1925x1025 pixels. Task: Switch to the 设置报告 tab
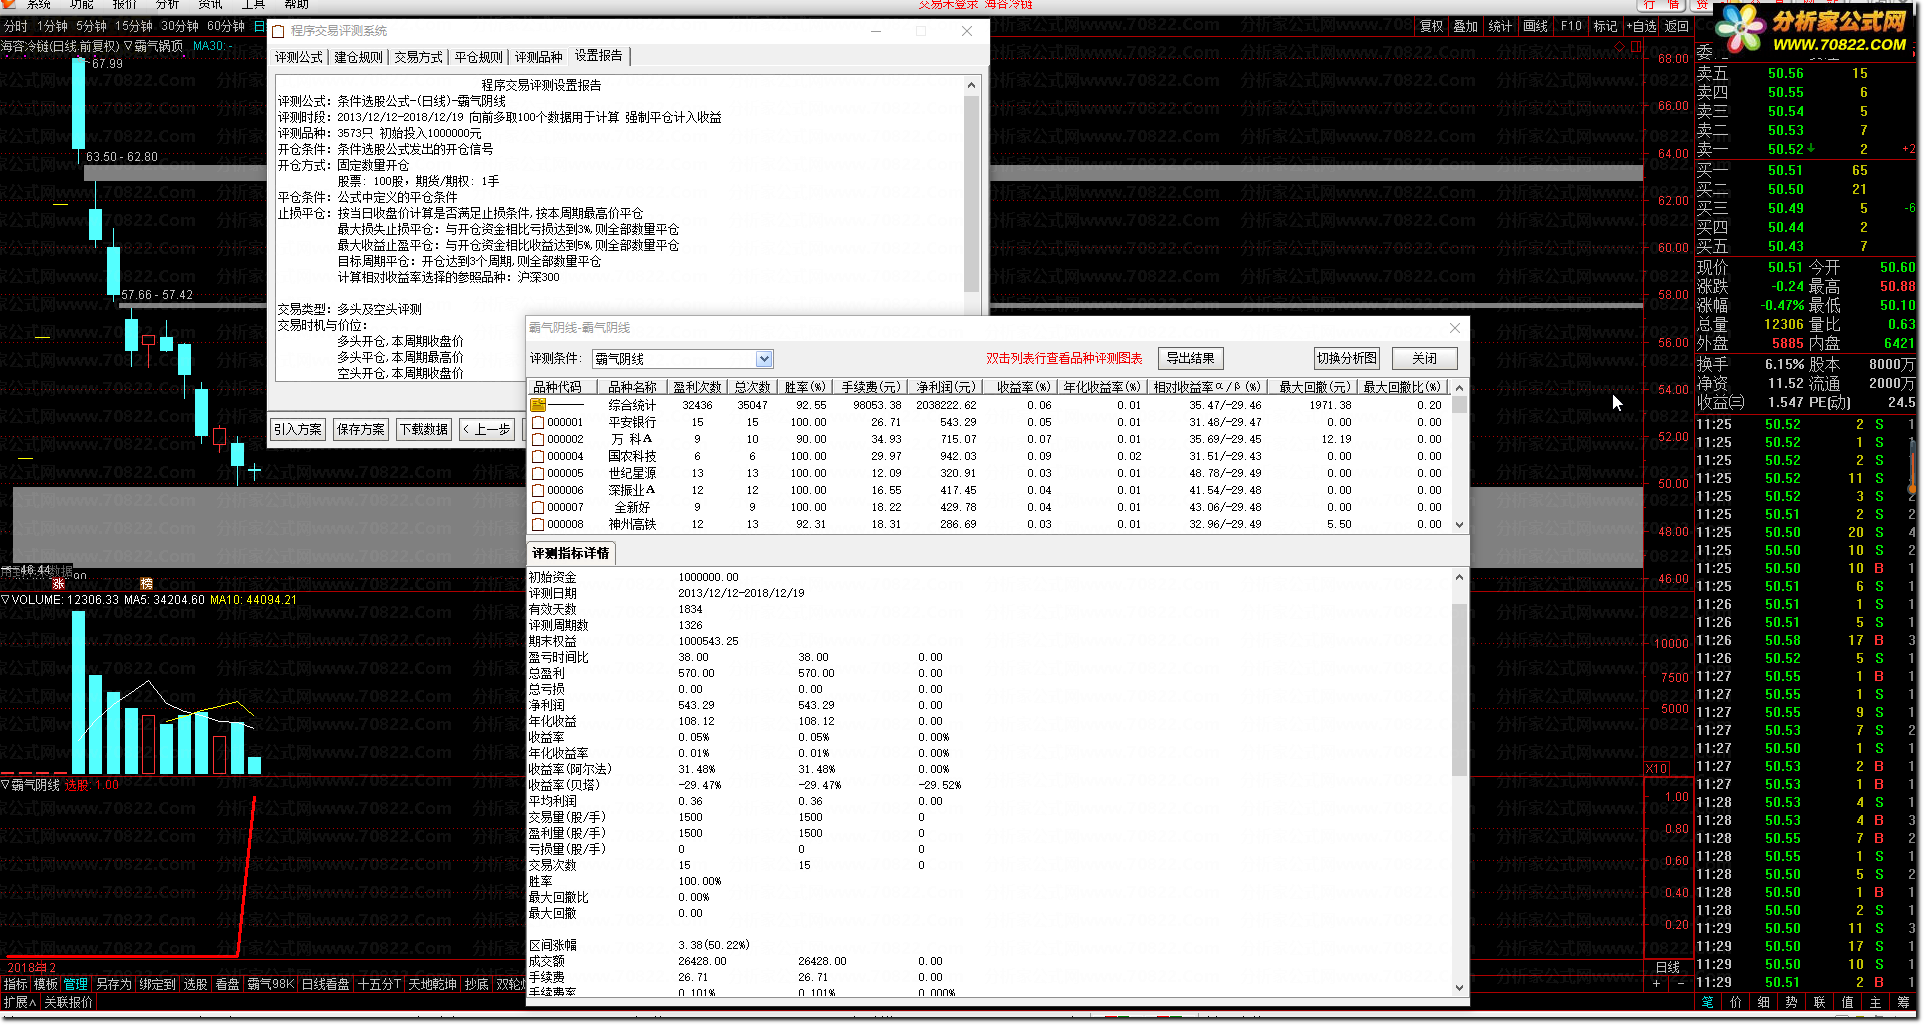(598, 56)
